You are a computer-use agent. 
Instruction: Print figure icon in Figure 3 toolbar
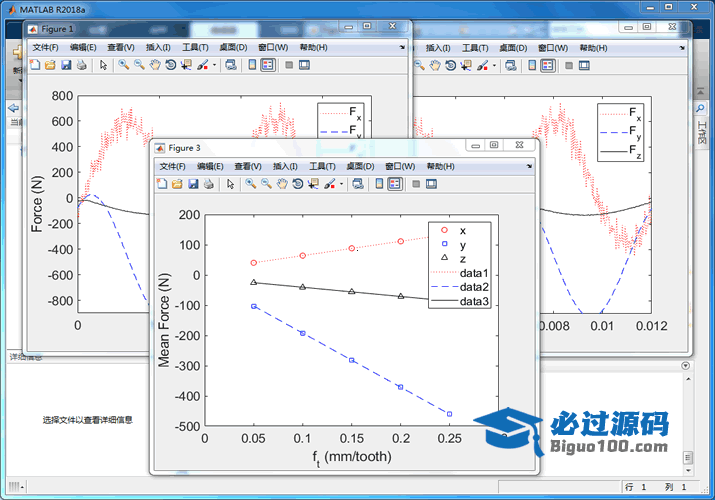[x=208, y=184]
